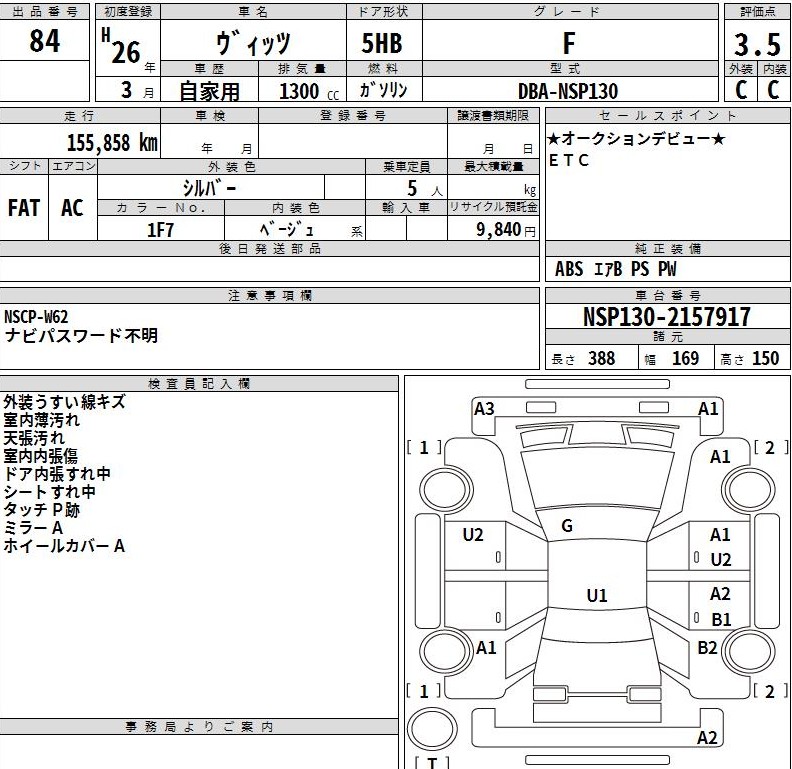Select the mileage 155,858 km
Screen dimensions: 792x769
[112, 142]
